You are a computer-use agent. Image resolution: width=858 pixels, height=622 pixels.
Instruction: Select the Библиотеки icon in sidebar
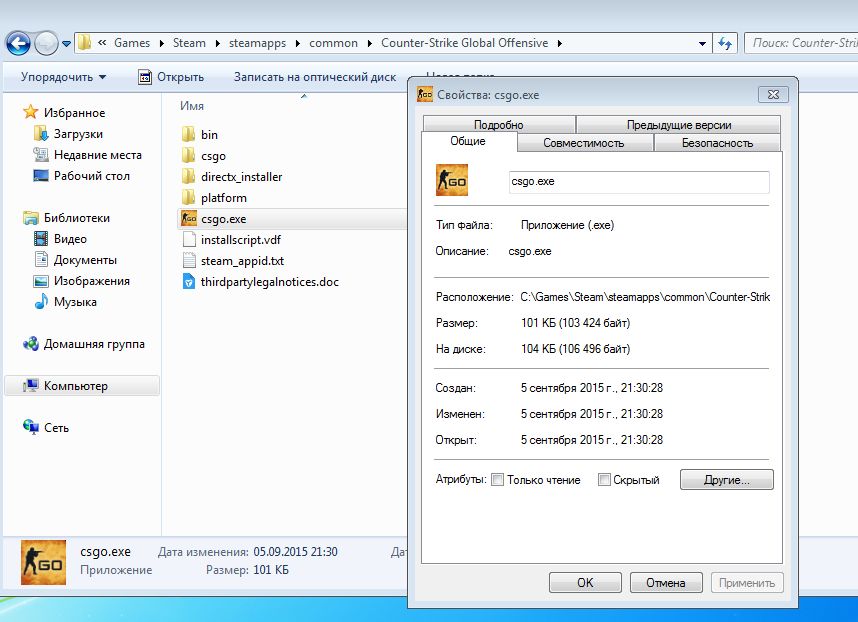click(x=31, y=218)
